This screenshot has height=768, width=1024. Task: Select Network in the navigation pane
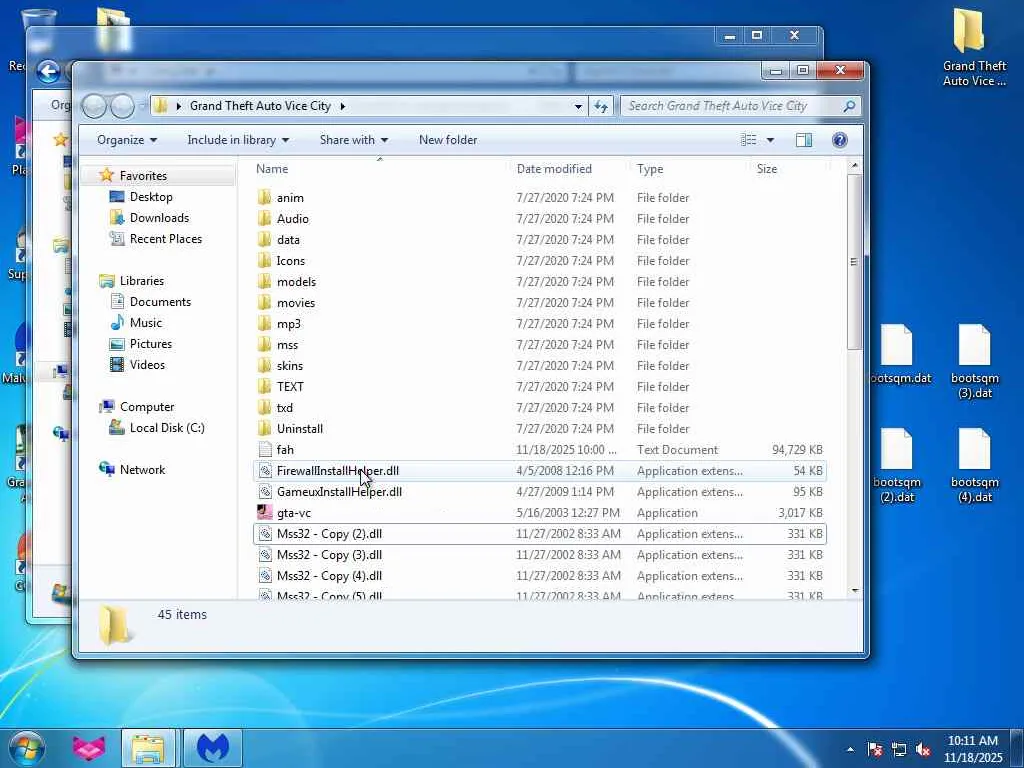142,470
